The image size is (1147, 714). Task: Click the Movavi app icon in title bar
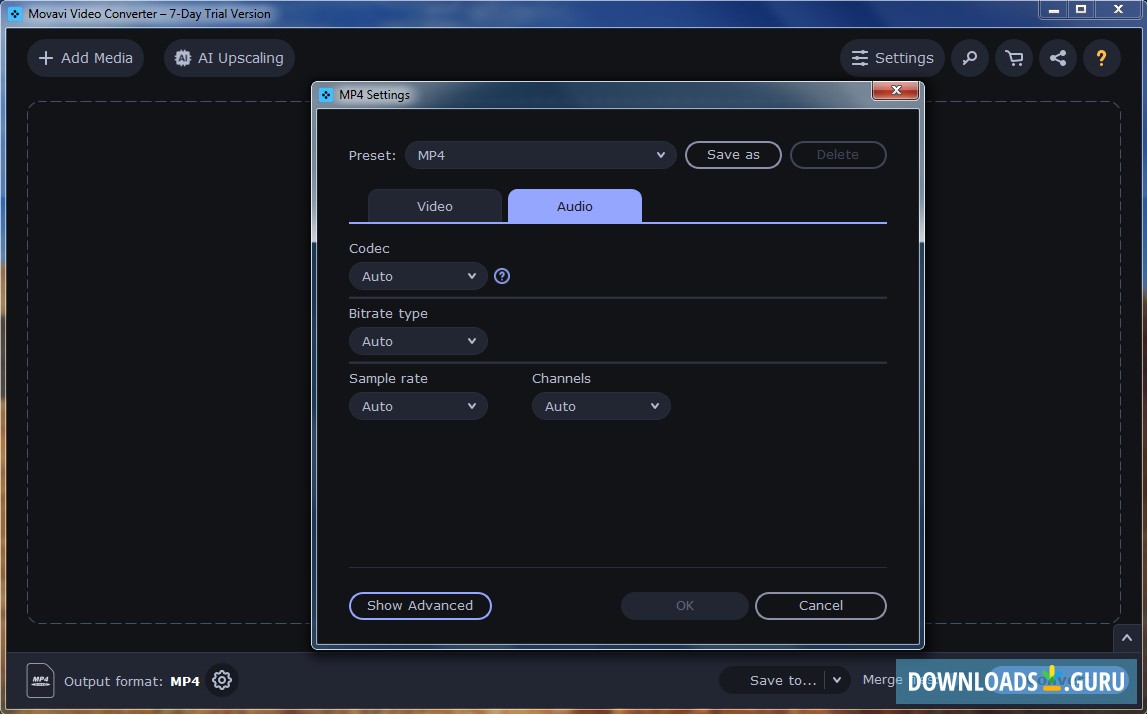(x=15, y=13)
